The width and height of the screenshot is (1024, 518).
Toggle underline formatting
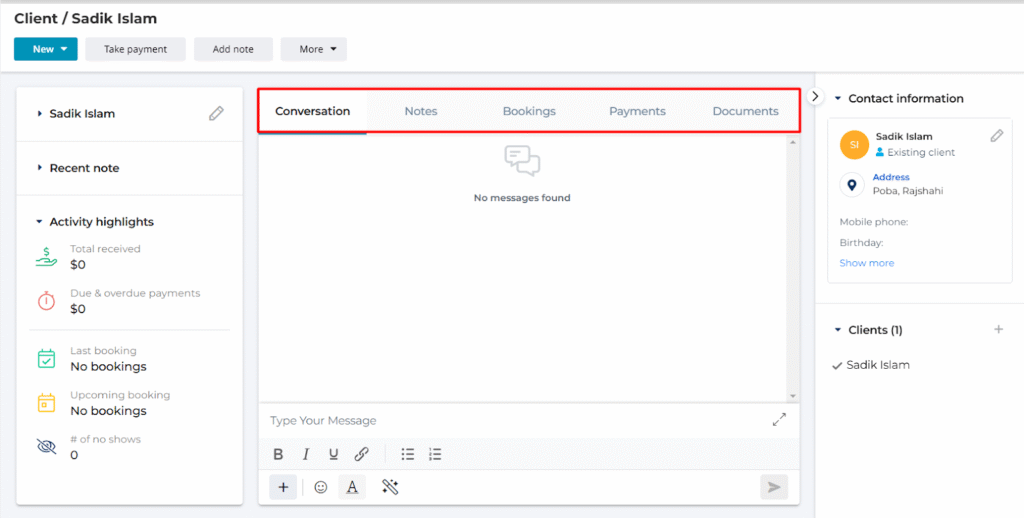pos(334,454)
